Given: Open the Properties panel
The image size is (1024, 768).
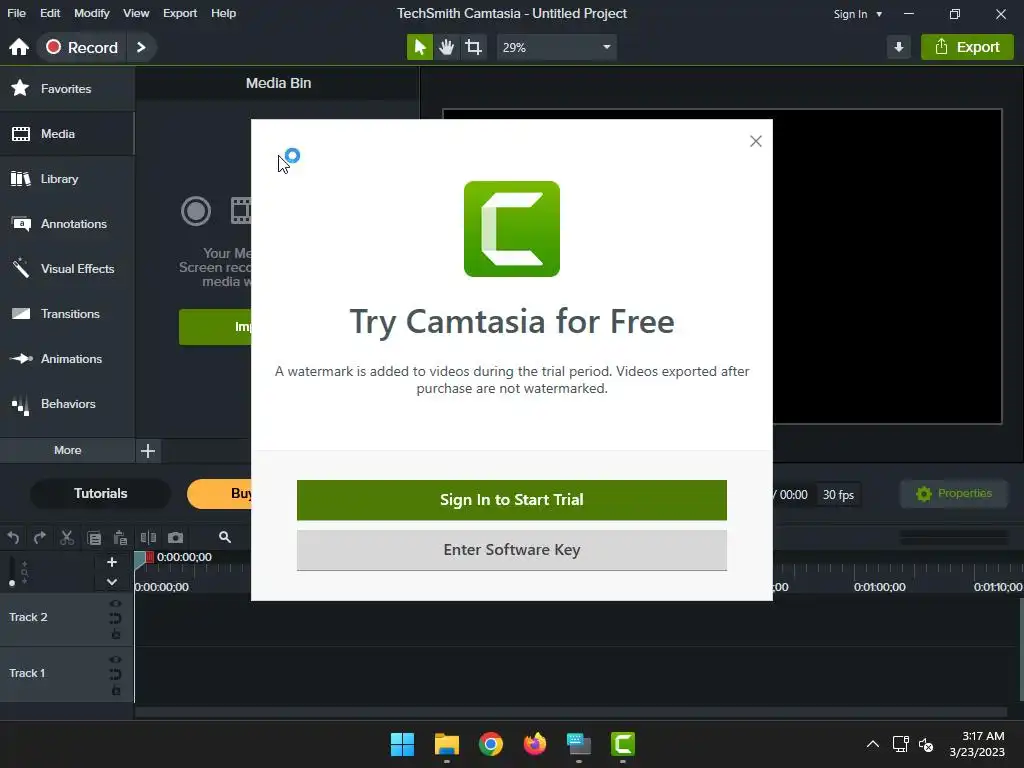Looking at the screenshot, I should click(954, 494).
